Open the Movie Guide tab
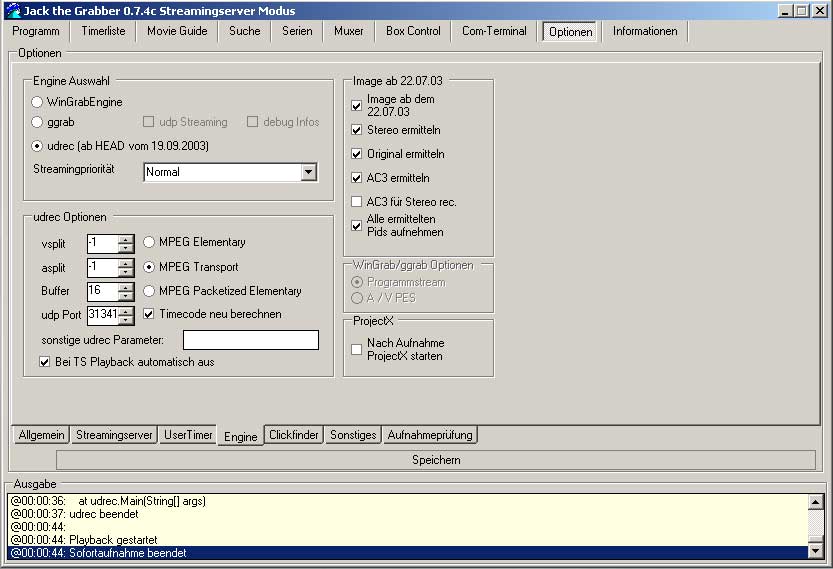The image size is (833, 569). point(177,31)
